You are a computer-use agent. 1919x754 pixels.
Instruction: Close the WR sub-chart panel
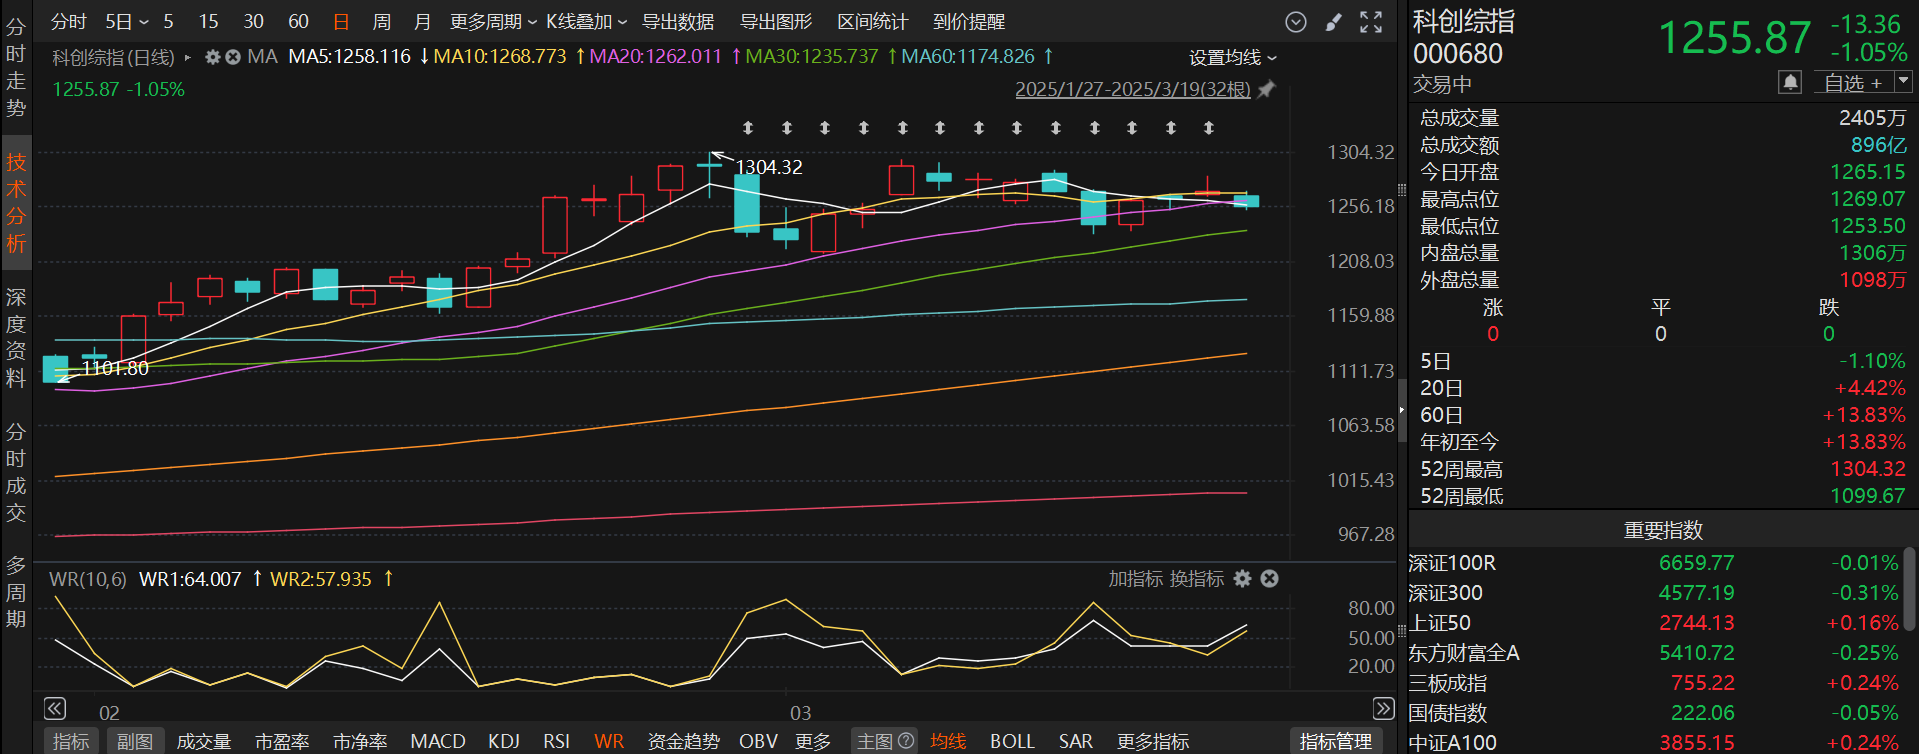click(1269, 578)
